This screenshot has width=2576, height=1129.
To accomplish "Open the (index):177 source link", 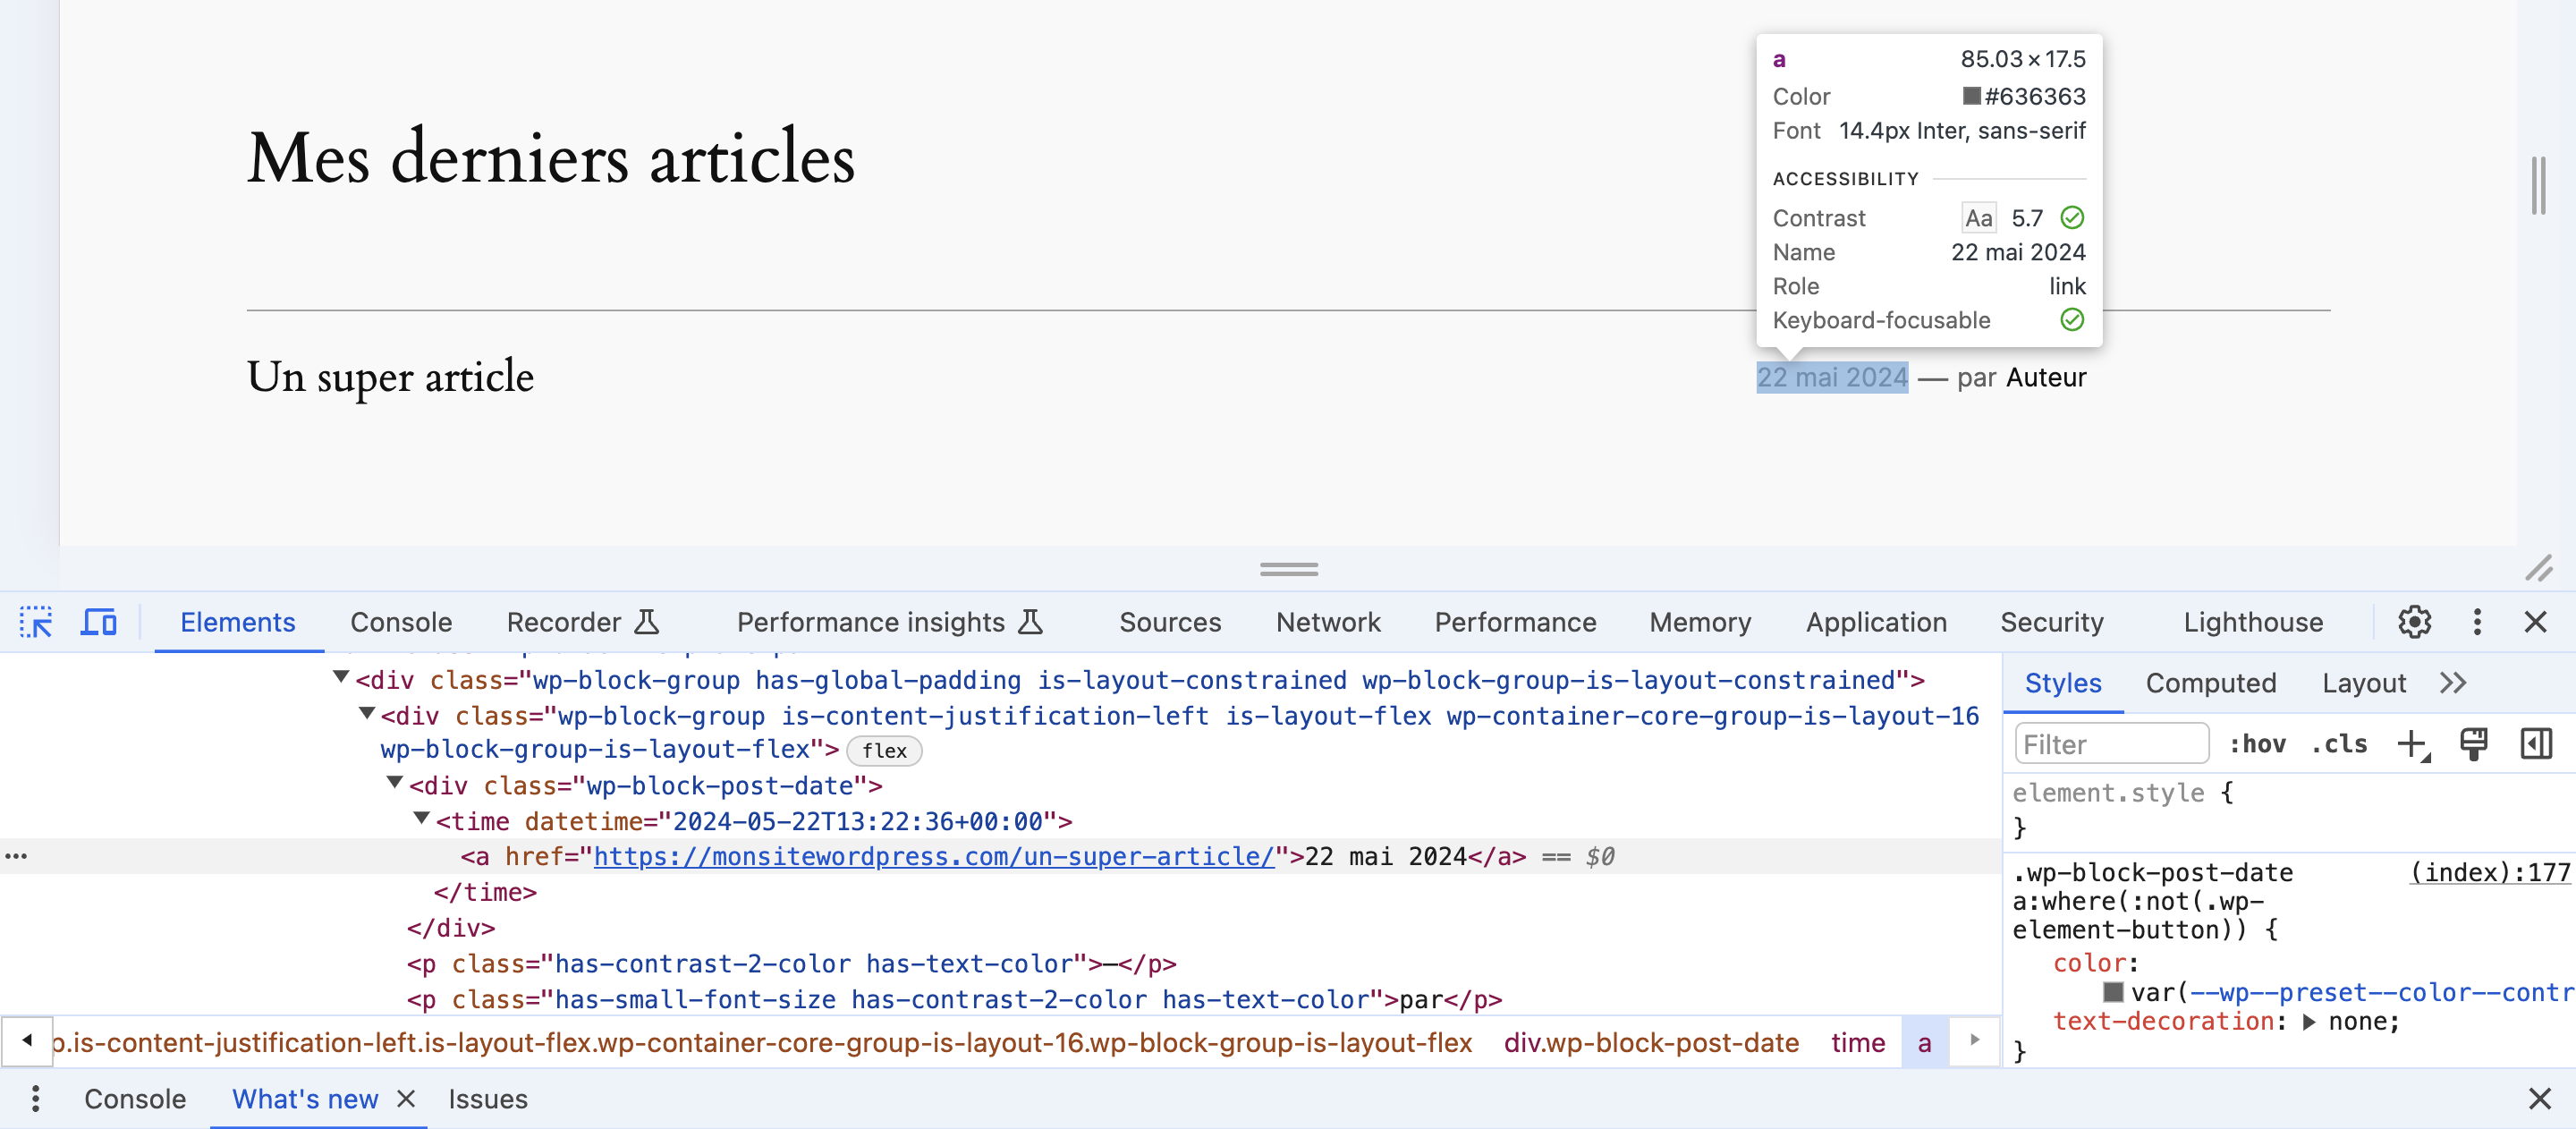I will [2488, 872].
